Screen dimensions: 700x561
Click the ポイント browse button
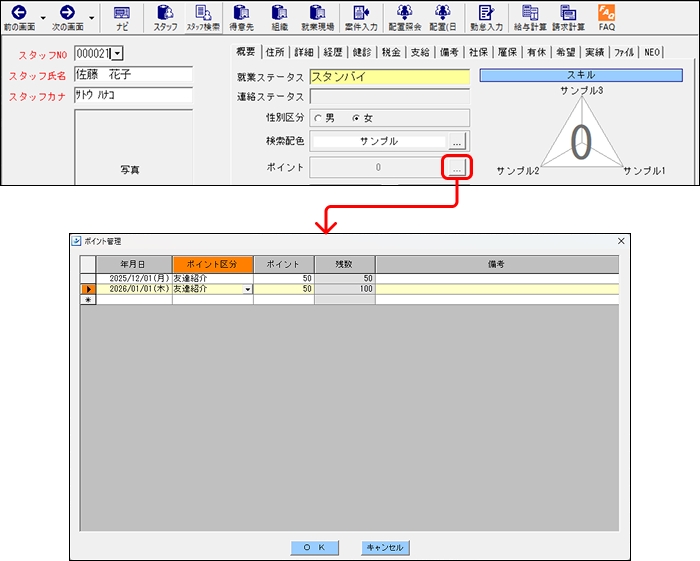pos(457,168)
